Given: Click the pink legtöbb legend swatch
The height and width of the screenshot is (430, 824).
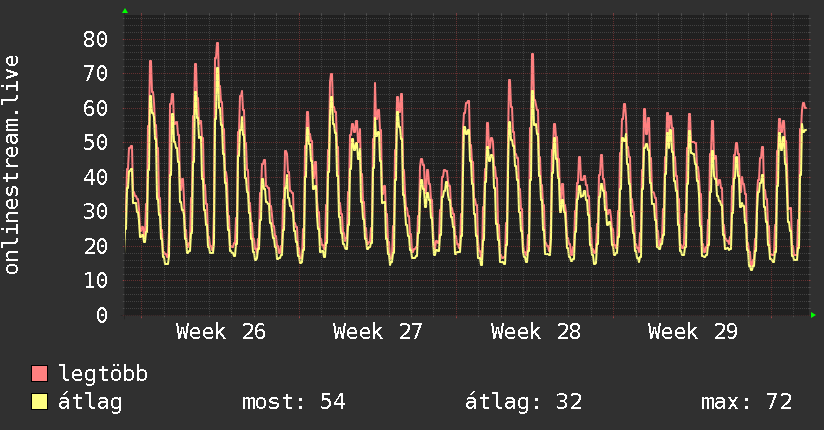Looking at the screenshot, I should [39, 373].
